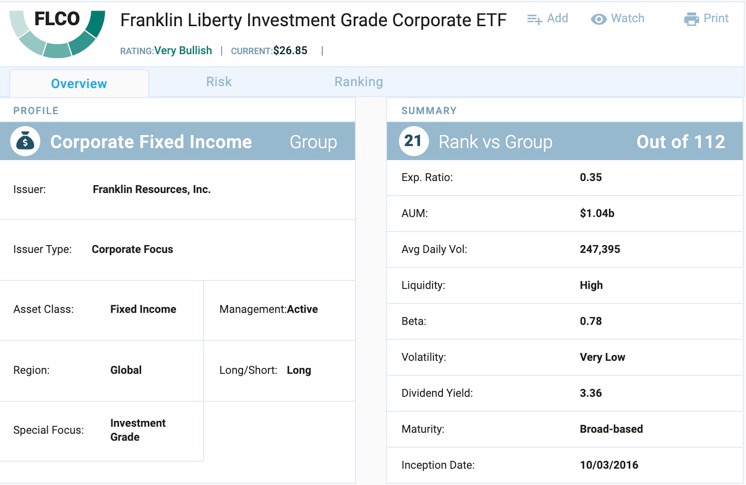Screen dimensions: 746x485
Task: Click the AUM value $1.04b
Action: (599, 213)
